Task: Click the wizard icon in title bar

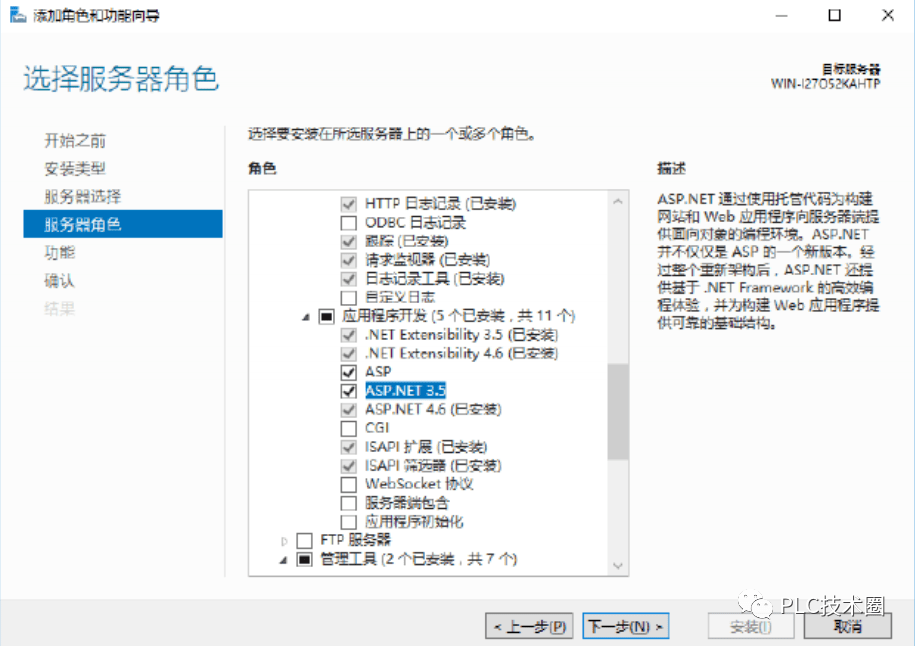Action: 18,15
